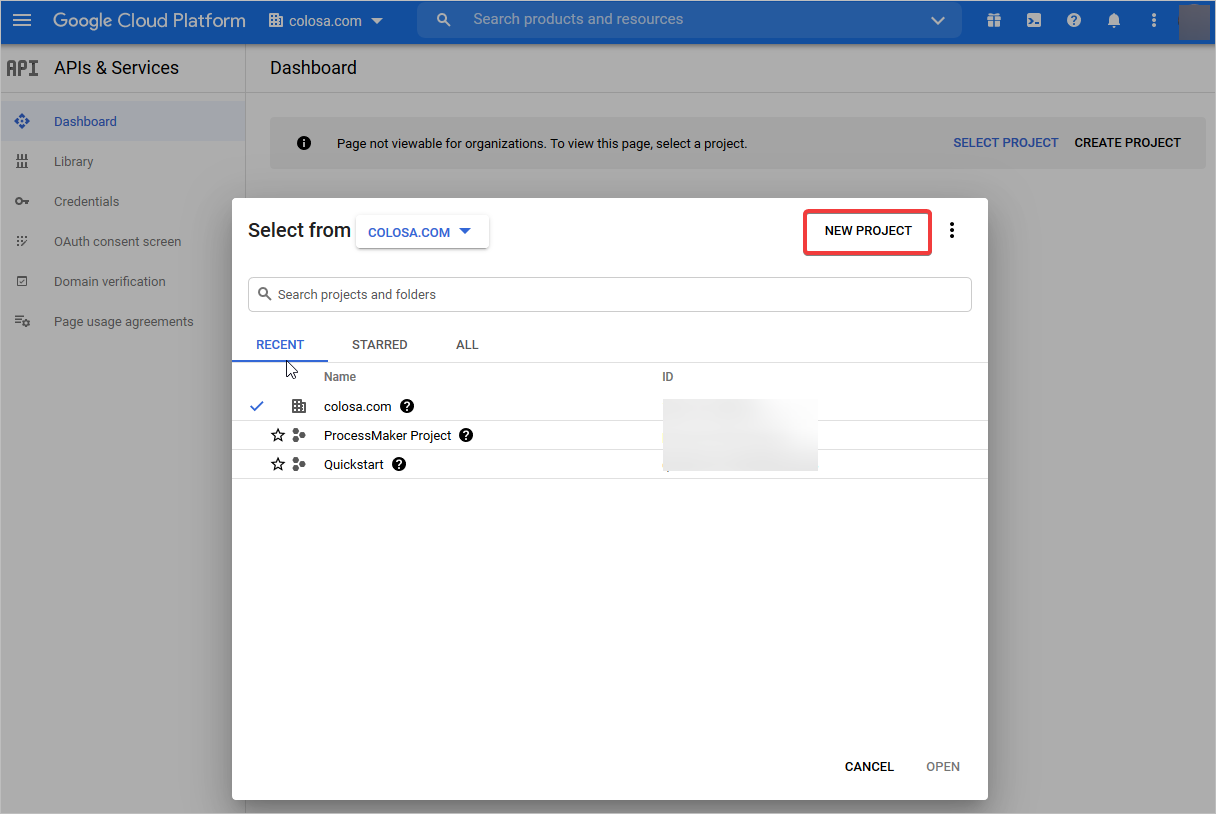This screenshot has width=1216, height=814.
Task: Click the API logo beside APIs & Services
Action: (x=22, y=68)
